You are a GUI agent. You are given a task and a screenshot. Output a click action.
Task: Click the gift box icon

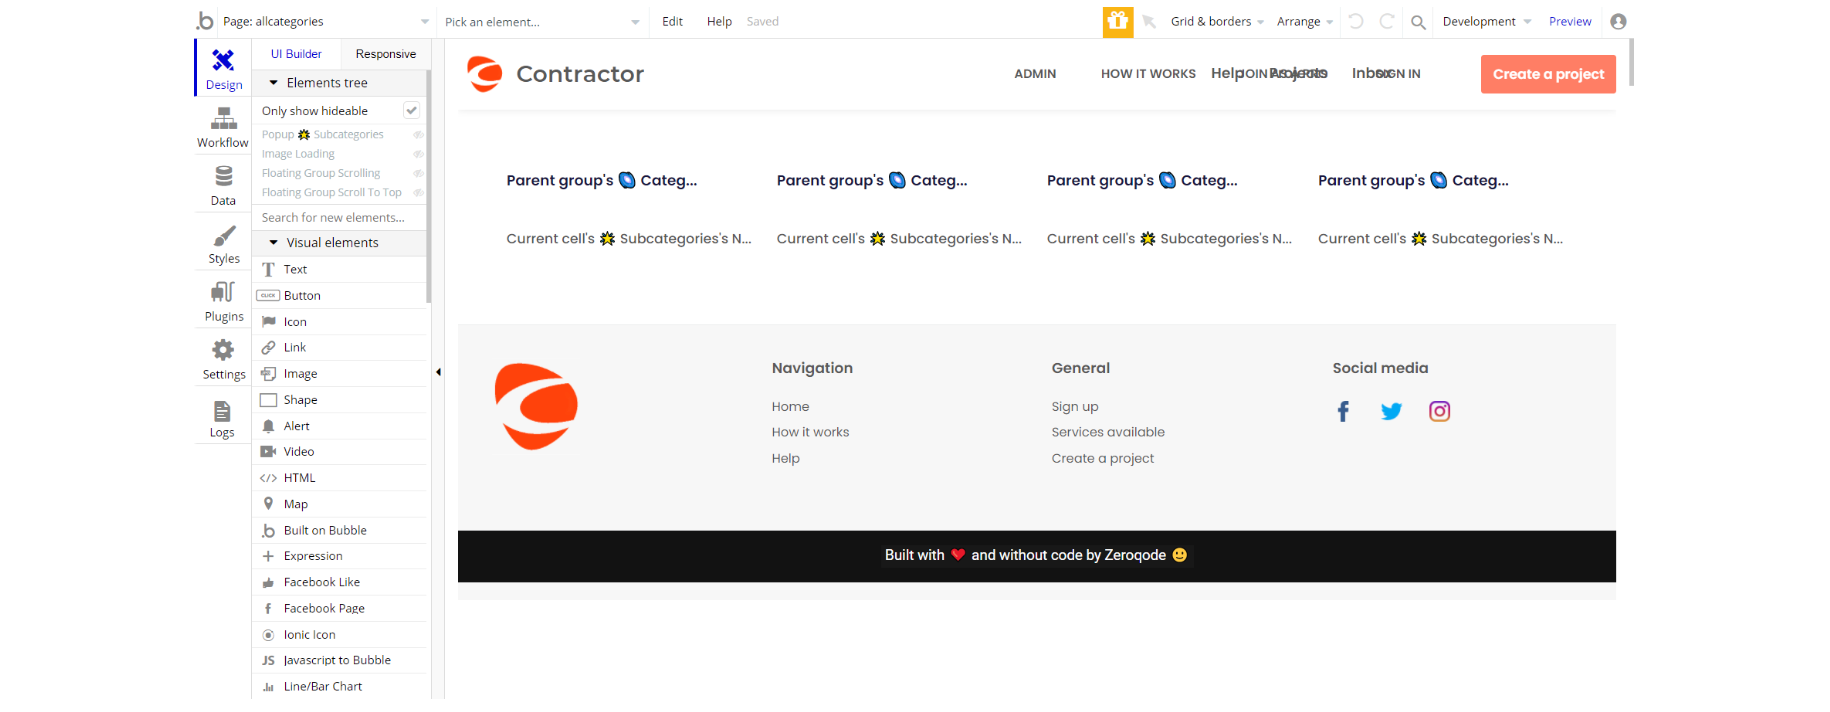pyautogui.click(x=1118, y=21)
